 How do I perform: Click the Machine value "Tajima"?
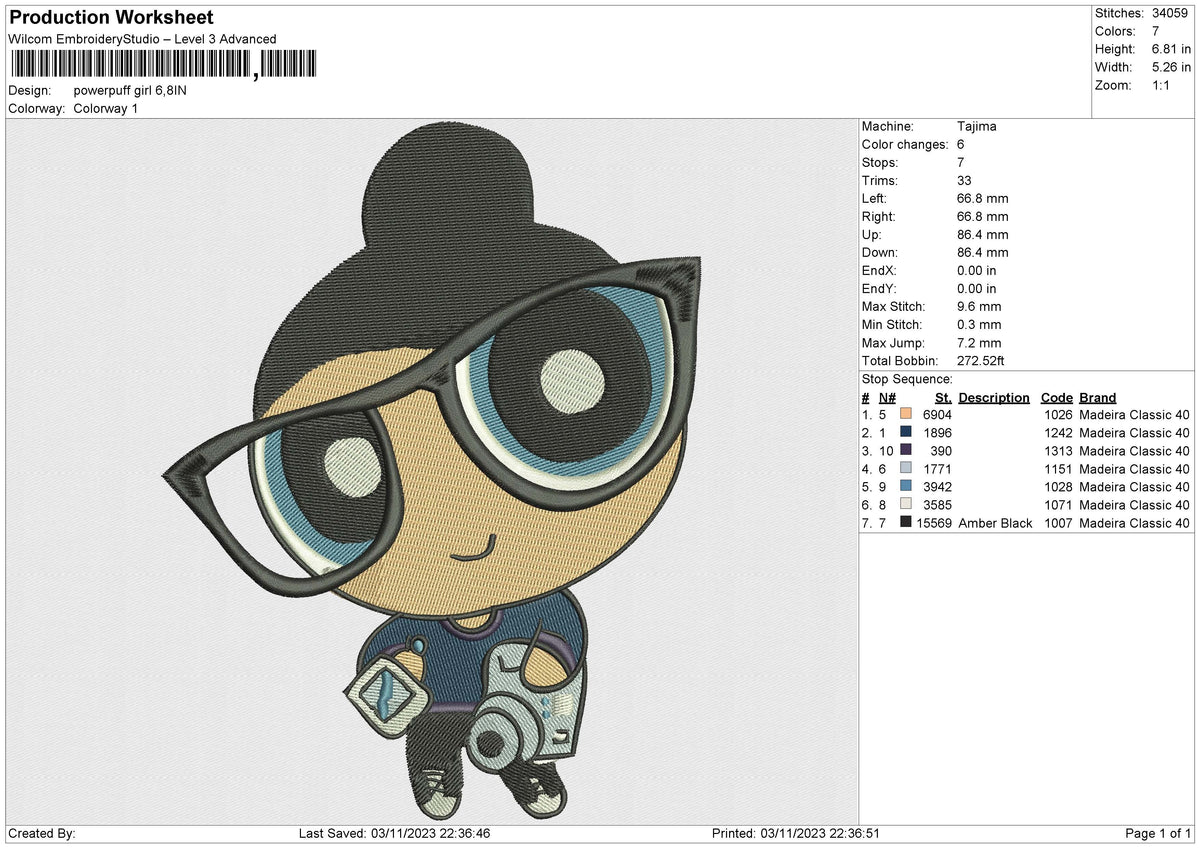[x=976, y=127]
